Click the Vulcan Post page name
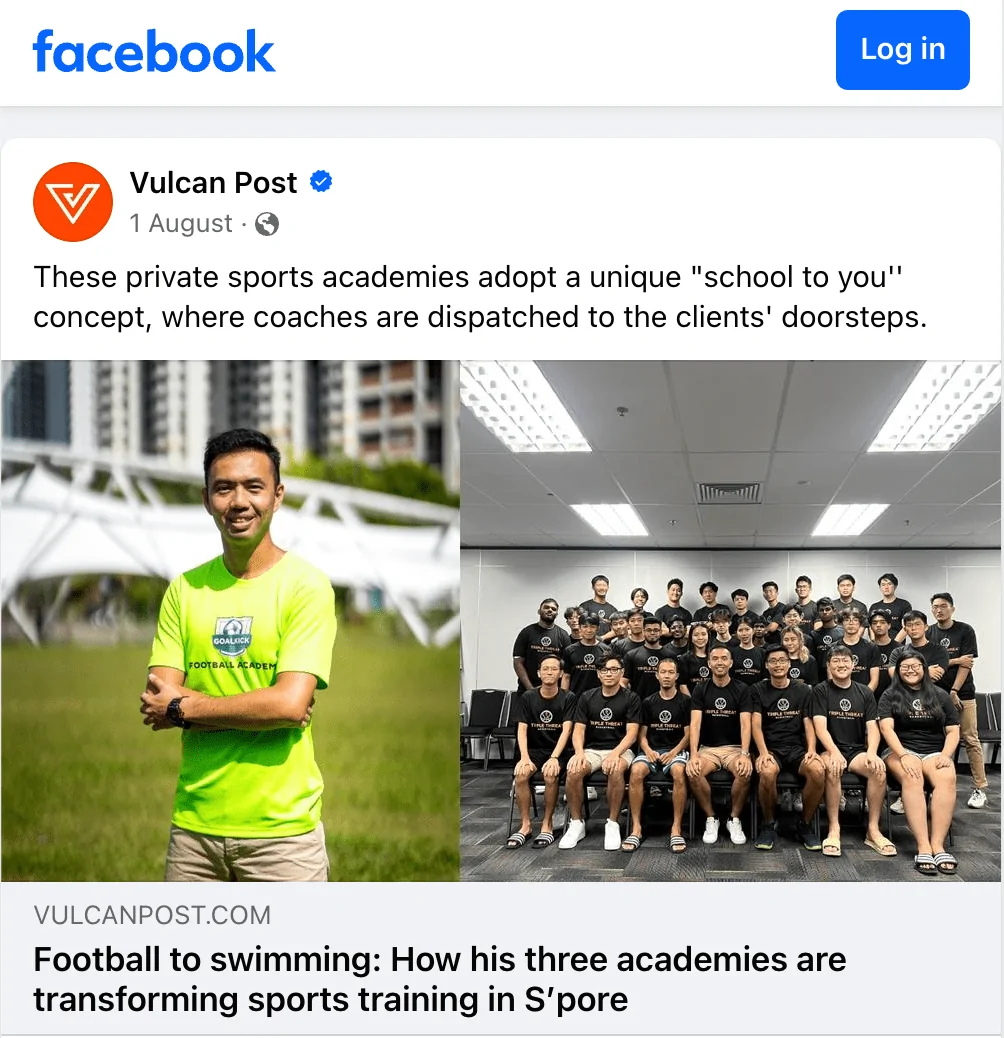 pos(213,183)
